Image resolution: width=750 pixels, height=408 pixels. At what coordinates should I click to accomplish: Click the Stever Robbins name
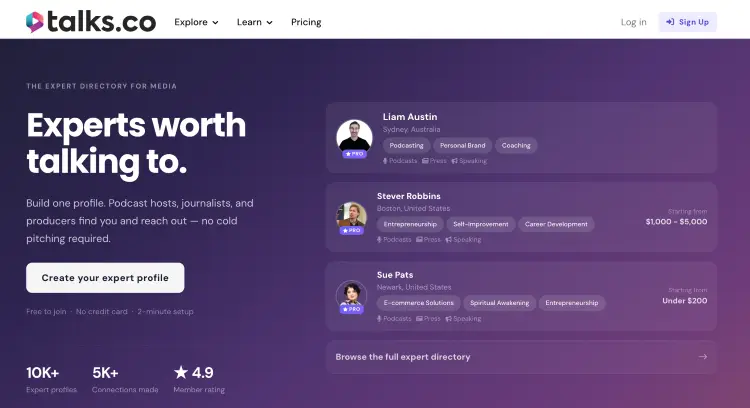pyautogui.click(x=408, y=196)
